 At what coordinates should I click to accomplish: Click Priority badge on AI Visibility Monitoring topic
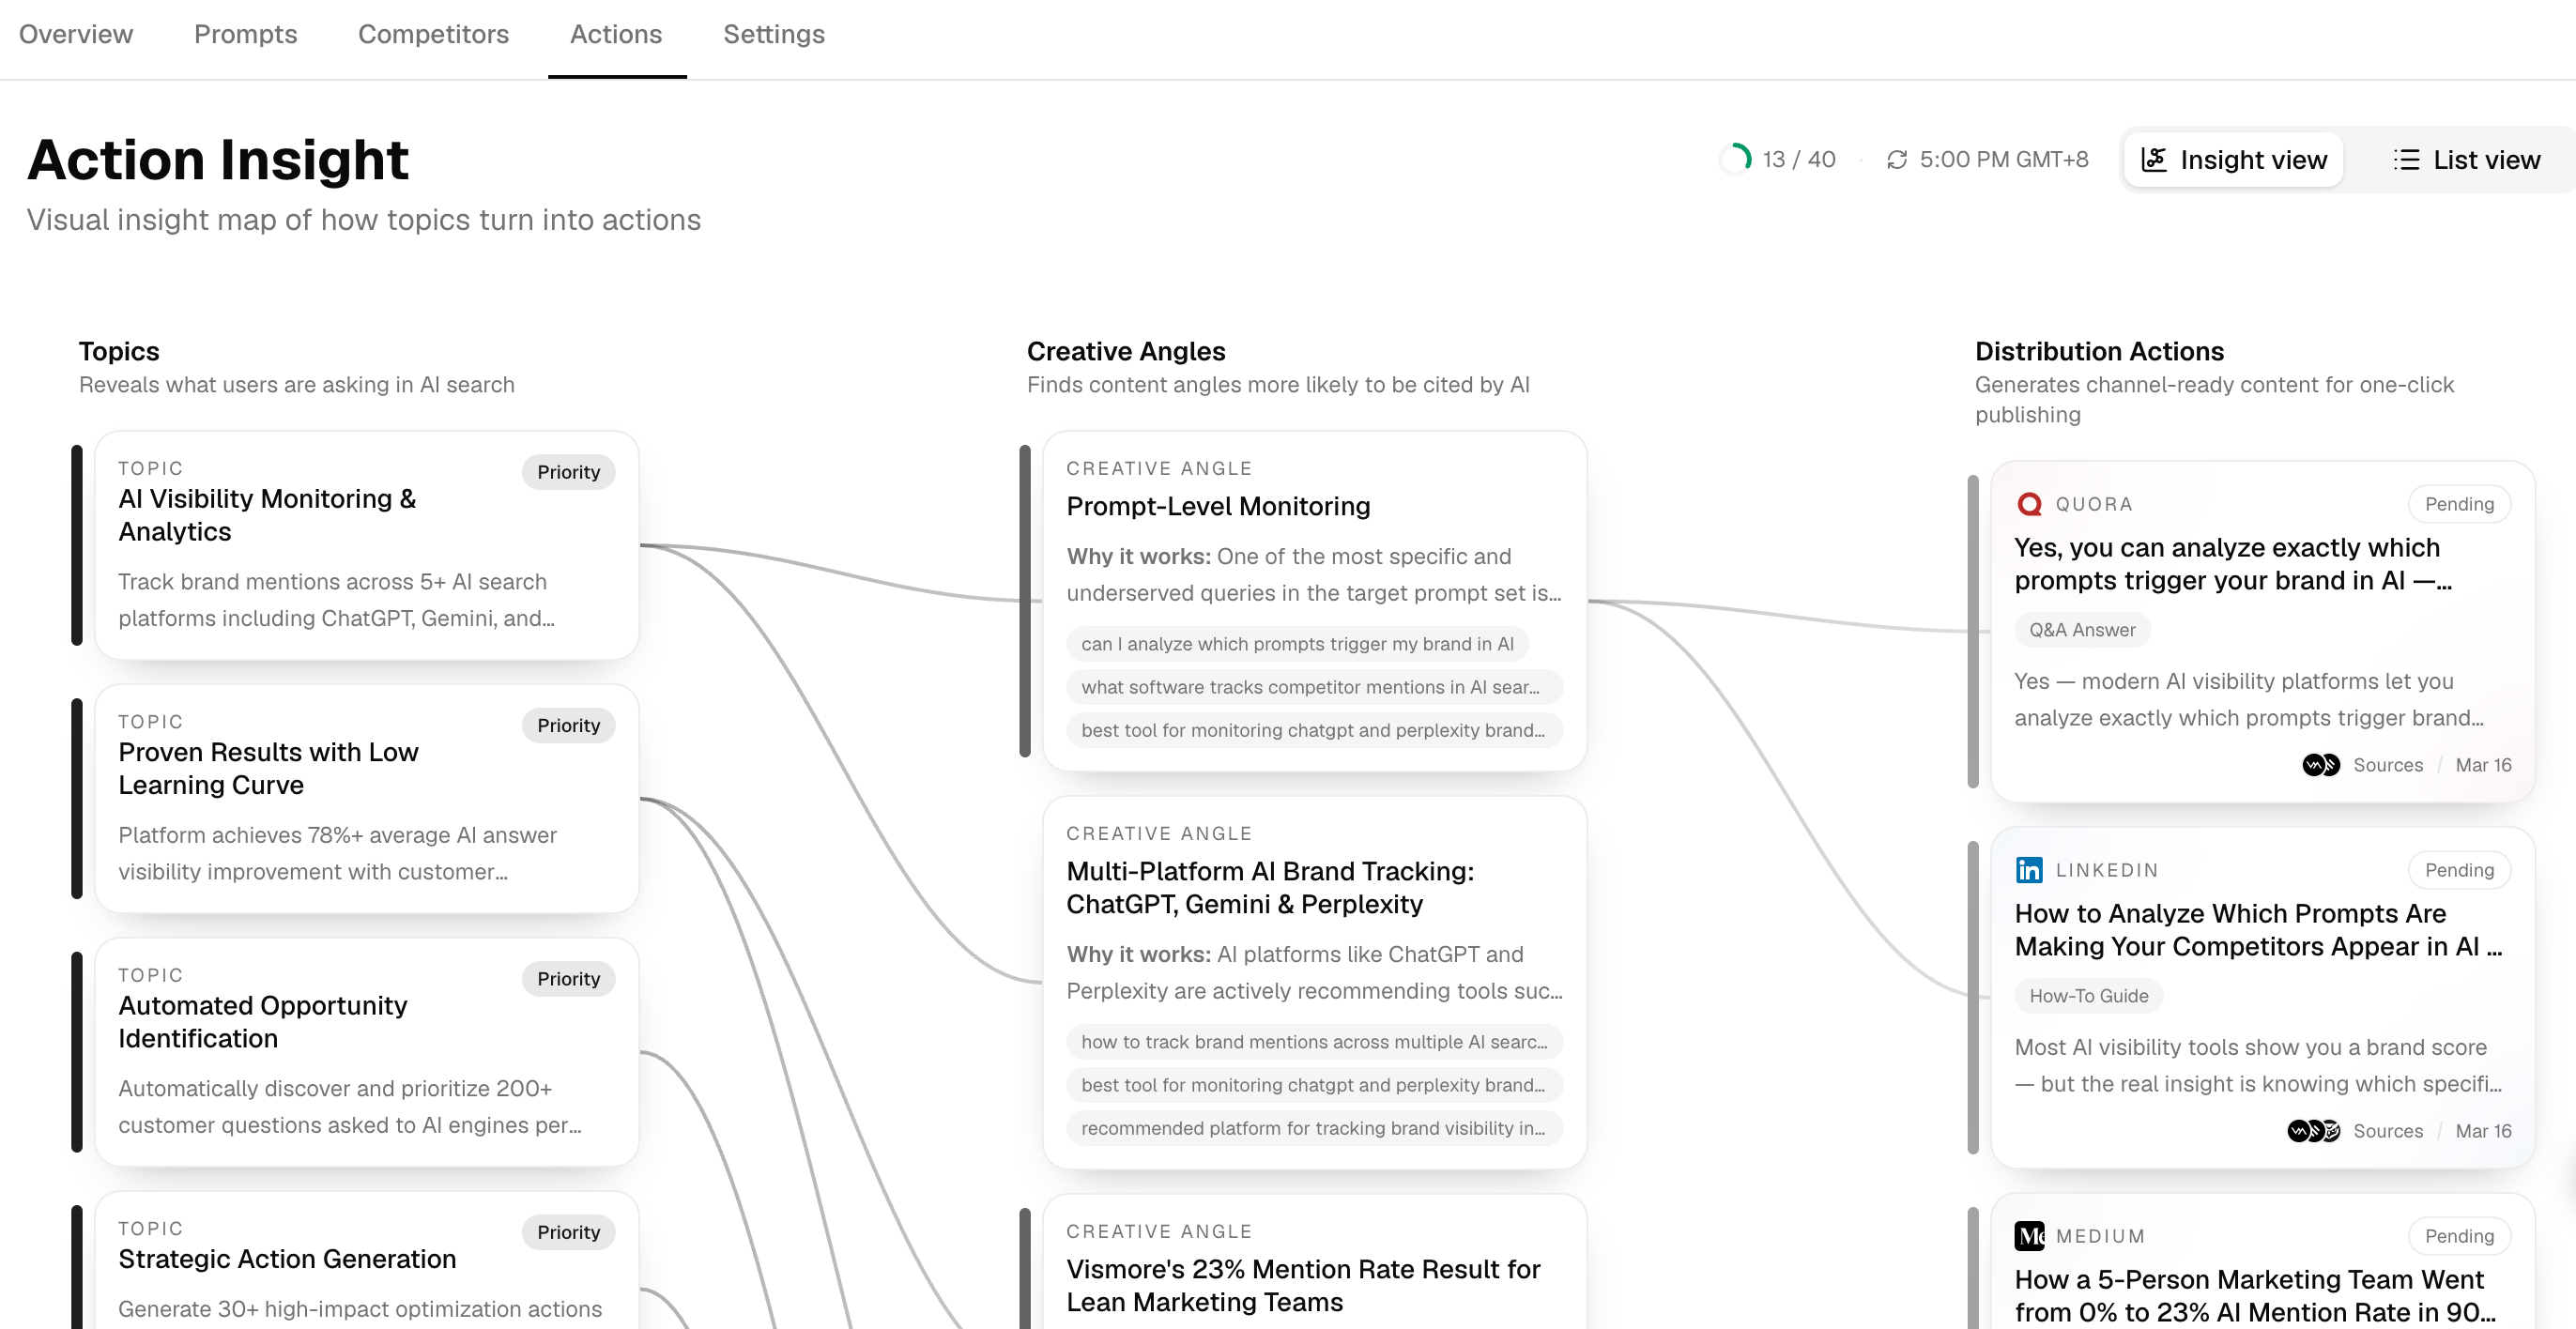568,472
